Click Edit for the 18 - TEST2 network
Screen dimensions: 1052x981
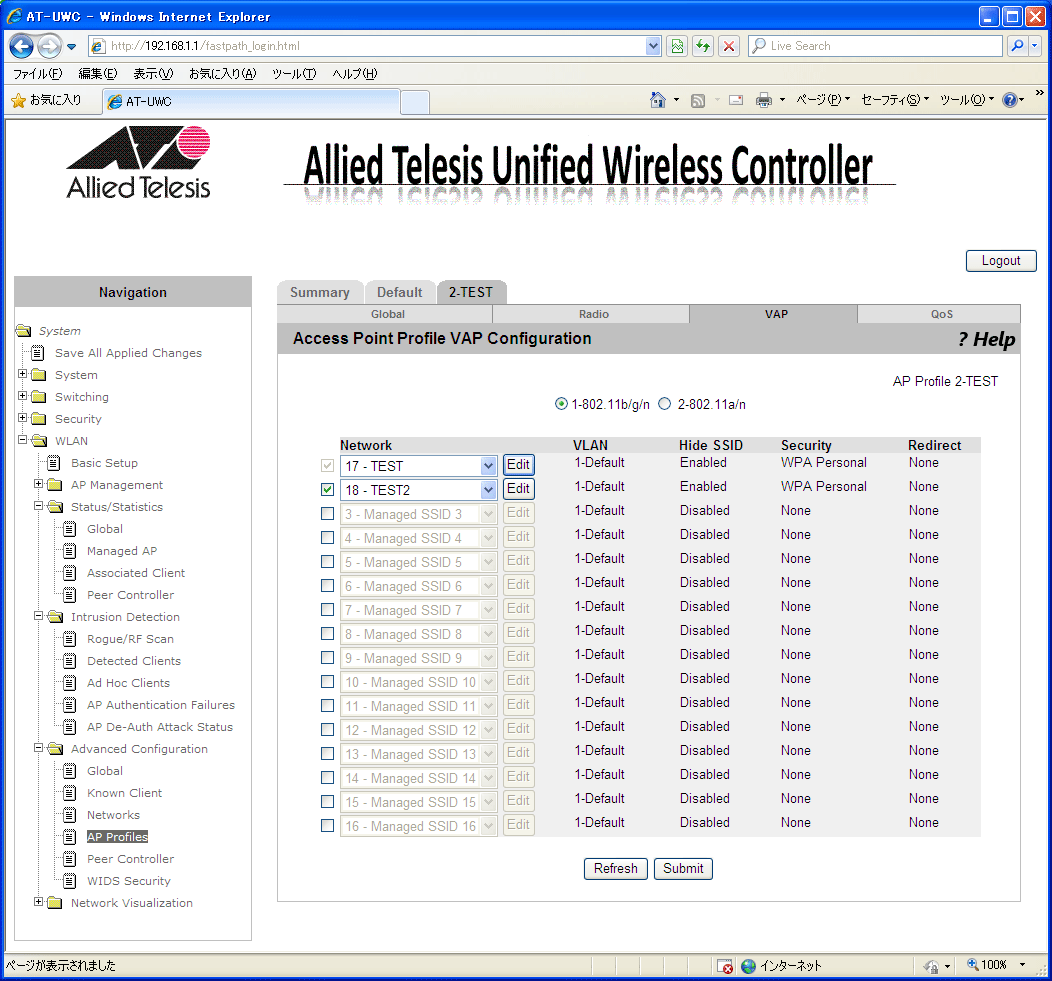tap(519, 488)
